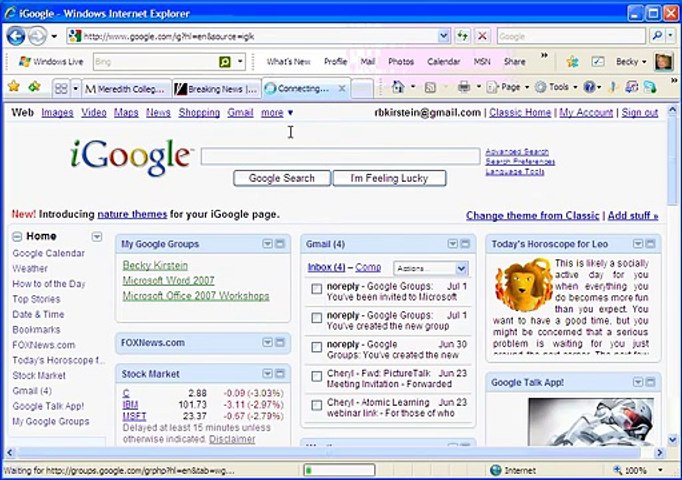Open the address bar history dropdown

443,36
